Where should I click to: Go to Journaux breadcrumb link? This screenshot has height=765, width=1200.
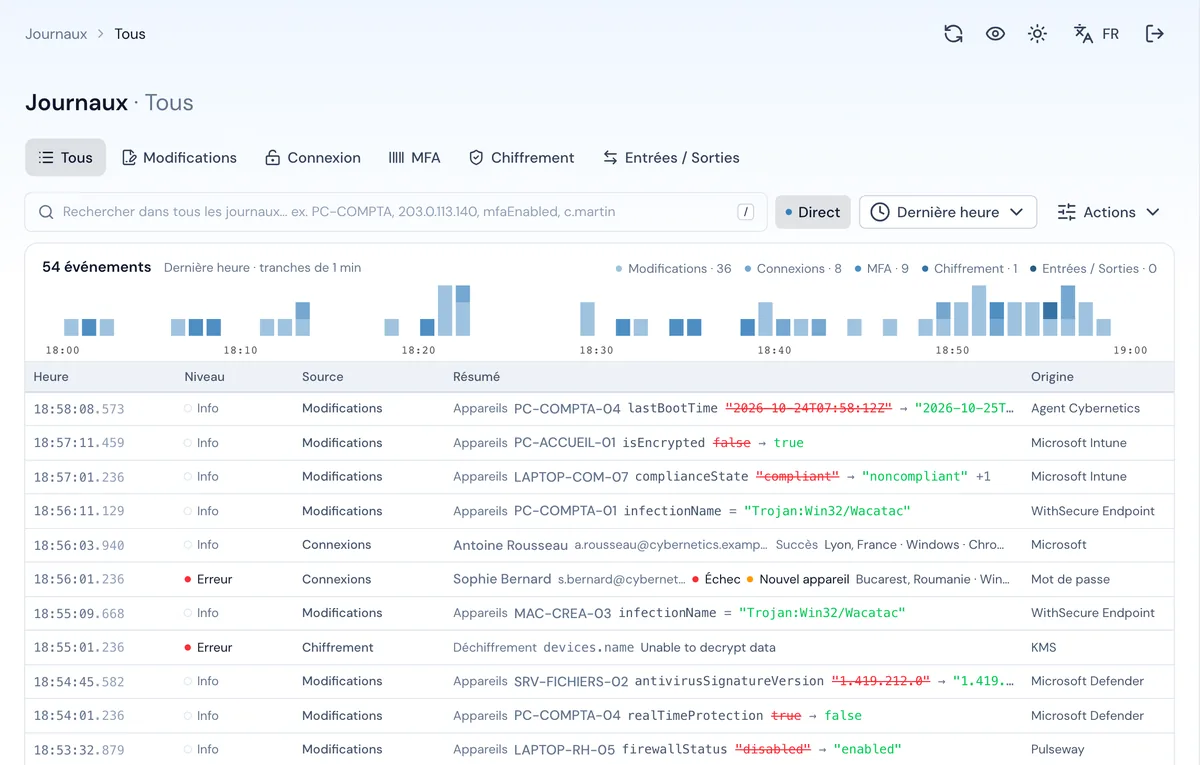[56, 34]
